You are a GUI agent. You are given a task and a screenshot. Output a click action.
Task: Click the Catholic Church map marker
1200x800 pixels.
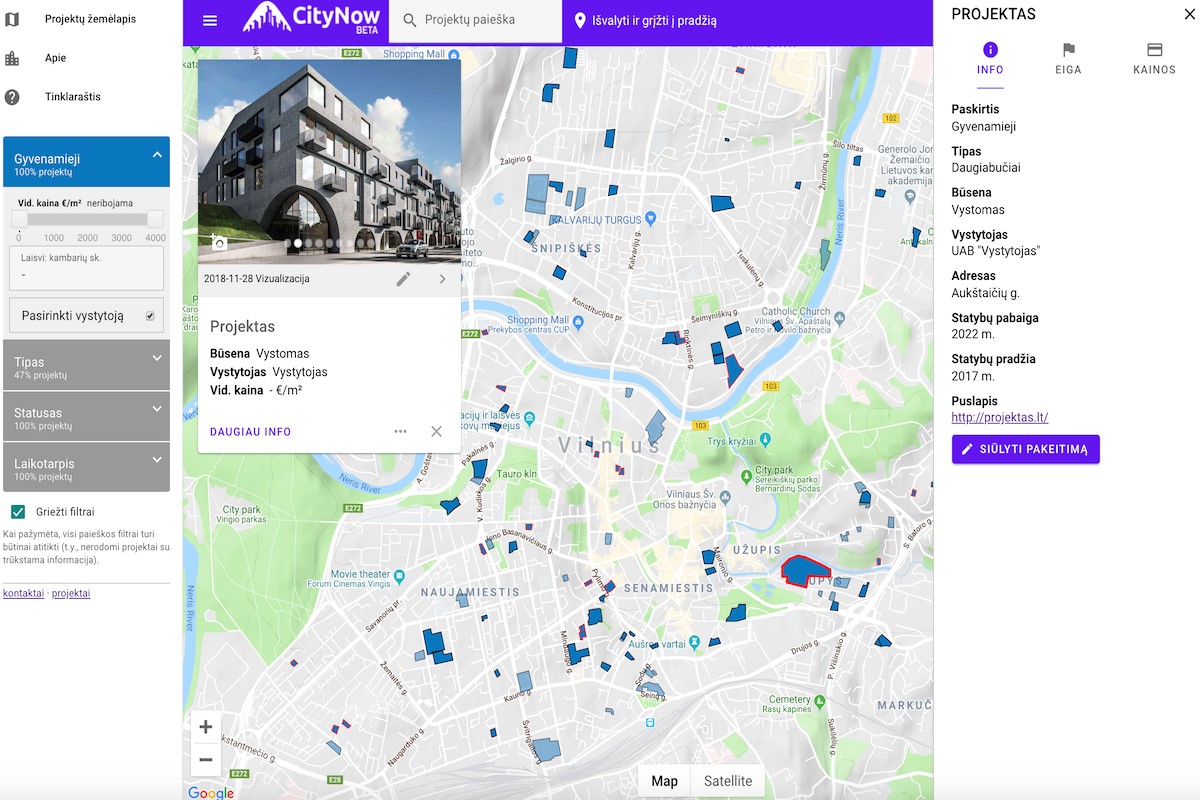point(840,319)
